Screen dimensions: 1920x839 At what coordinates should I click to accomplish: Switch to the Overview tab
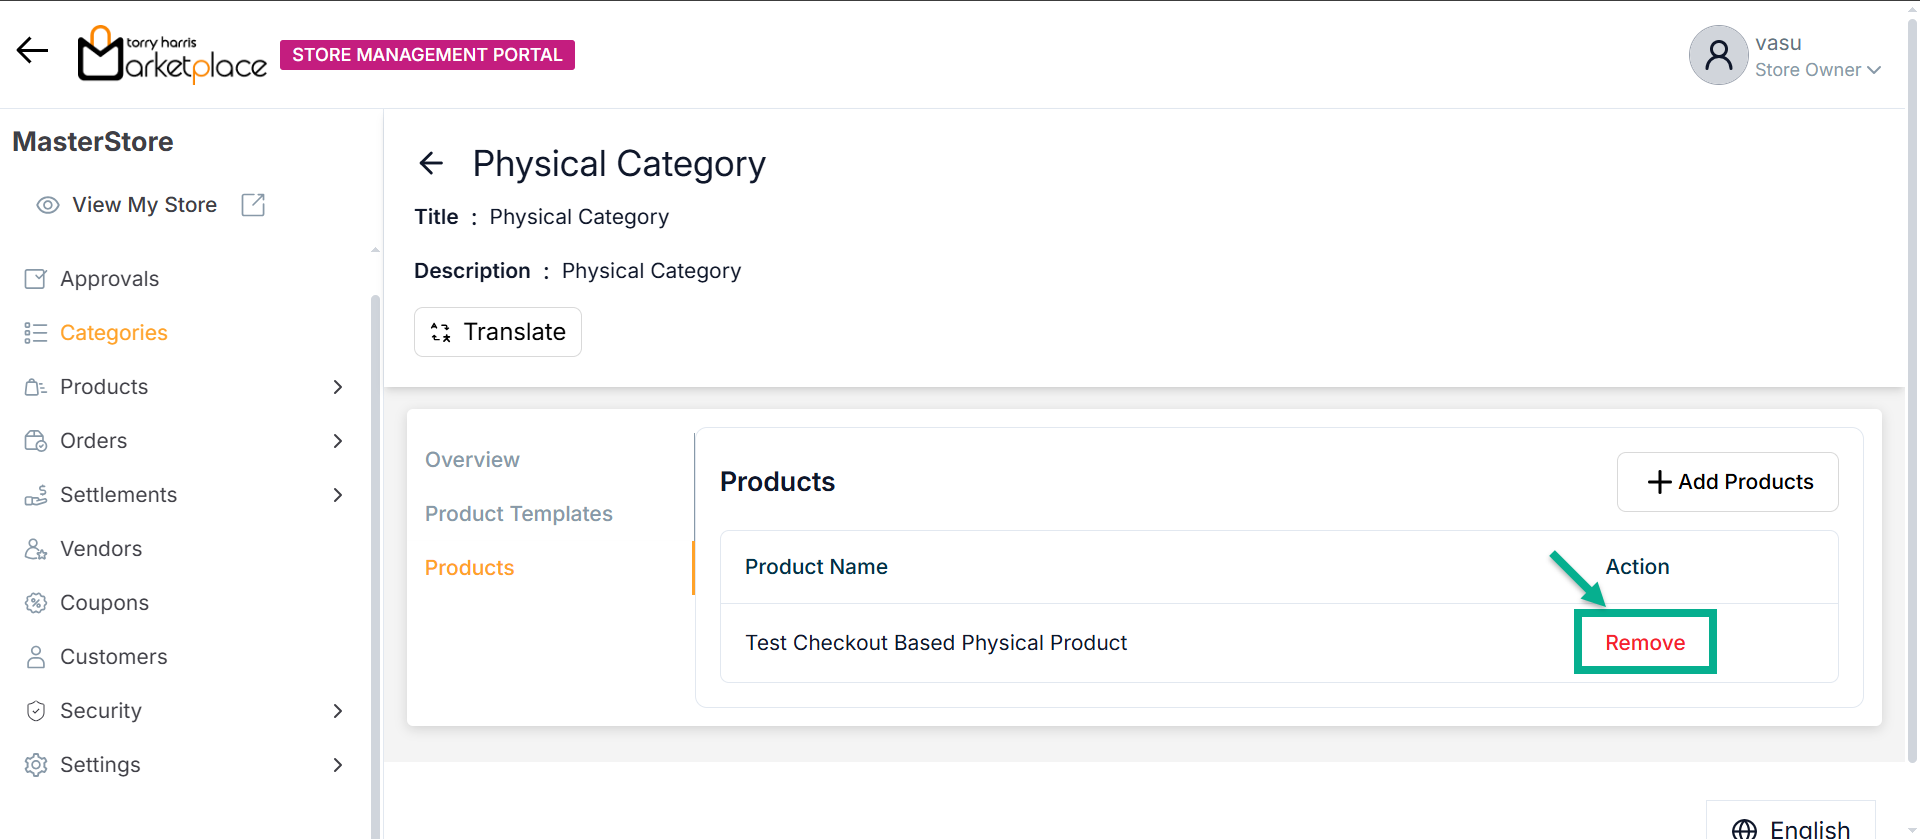click(472, 460)
